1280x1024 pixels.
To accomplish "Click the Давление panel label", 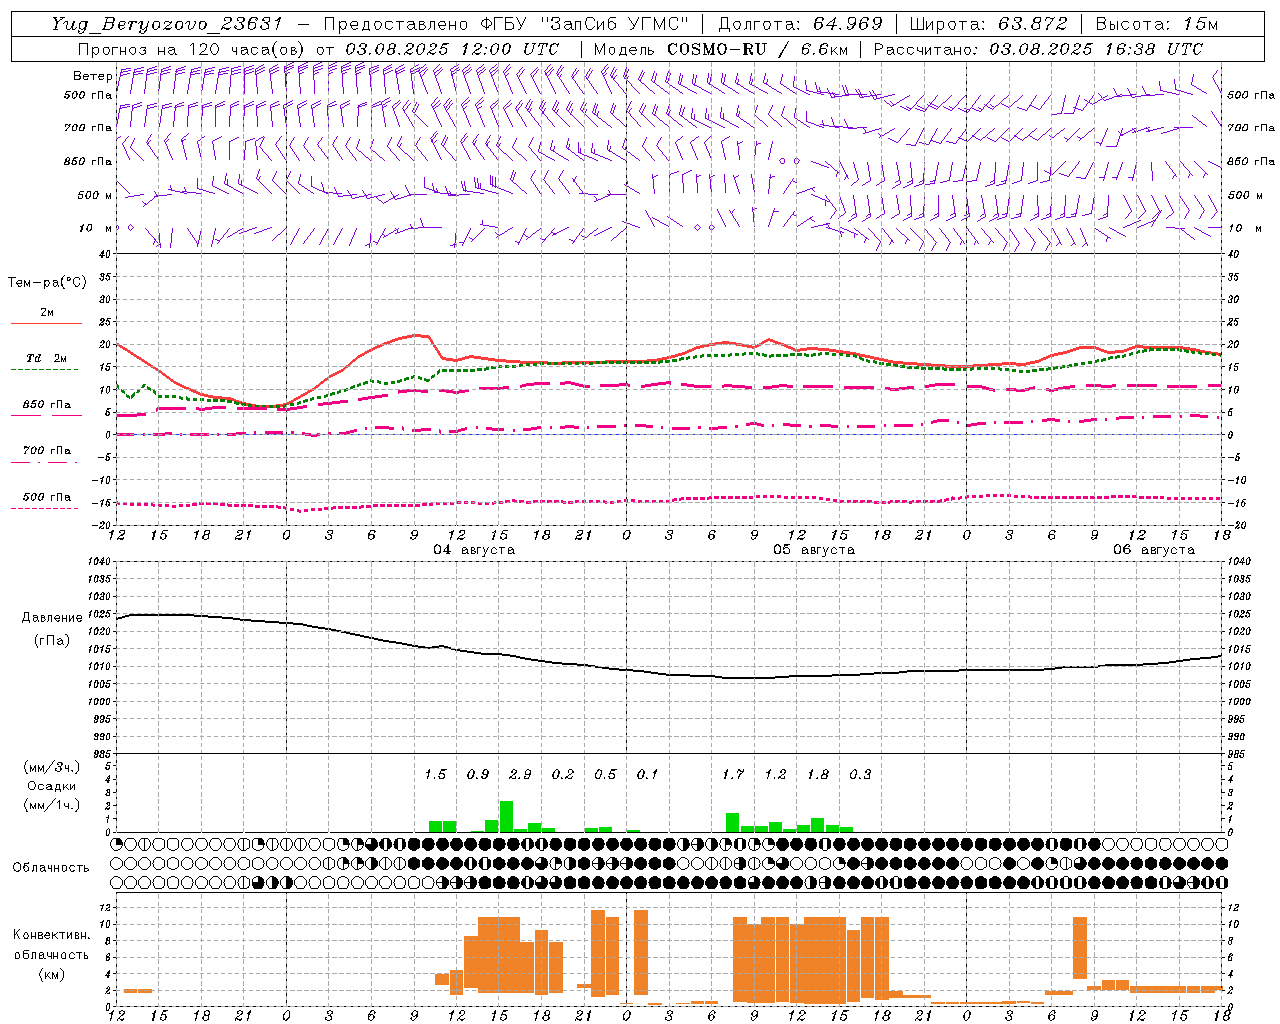I will (52, 618).
